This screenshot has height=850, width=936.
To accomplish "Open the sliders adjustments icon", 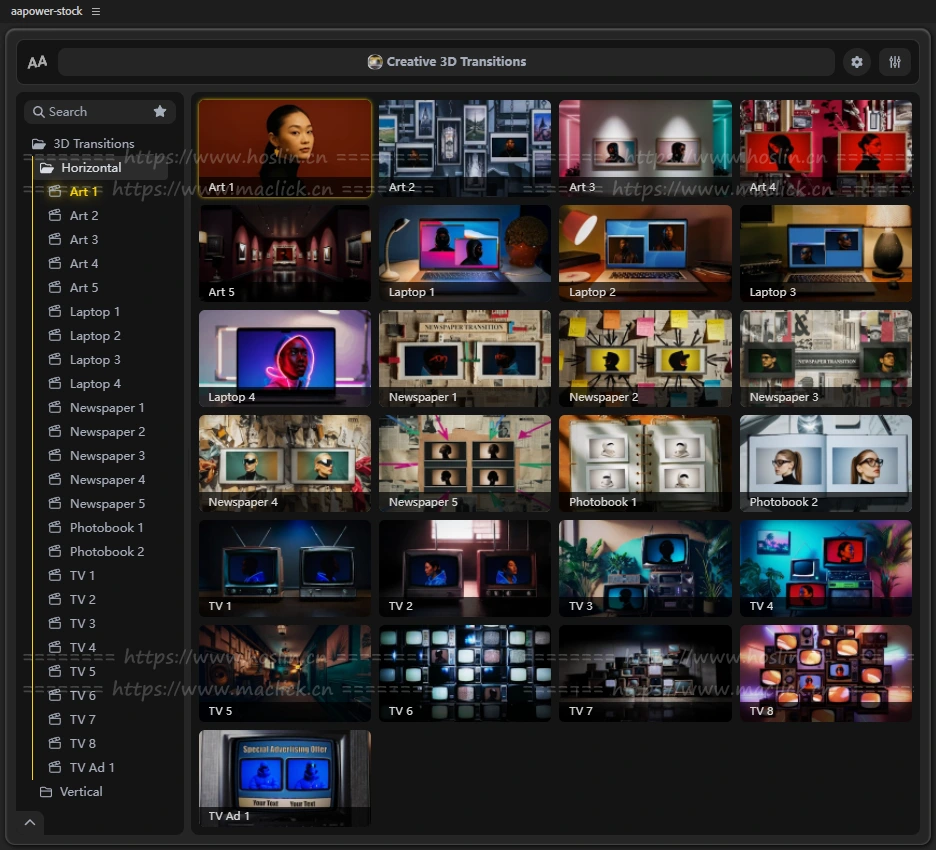I will point(895,62).
